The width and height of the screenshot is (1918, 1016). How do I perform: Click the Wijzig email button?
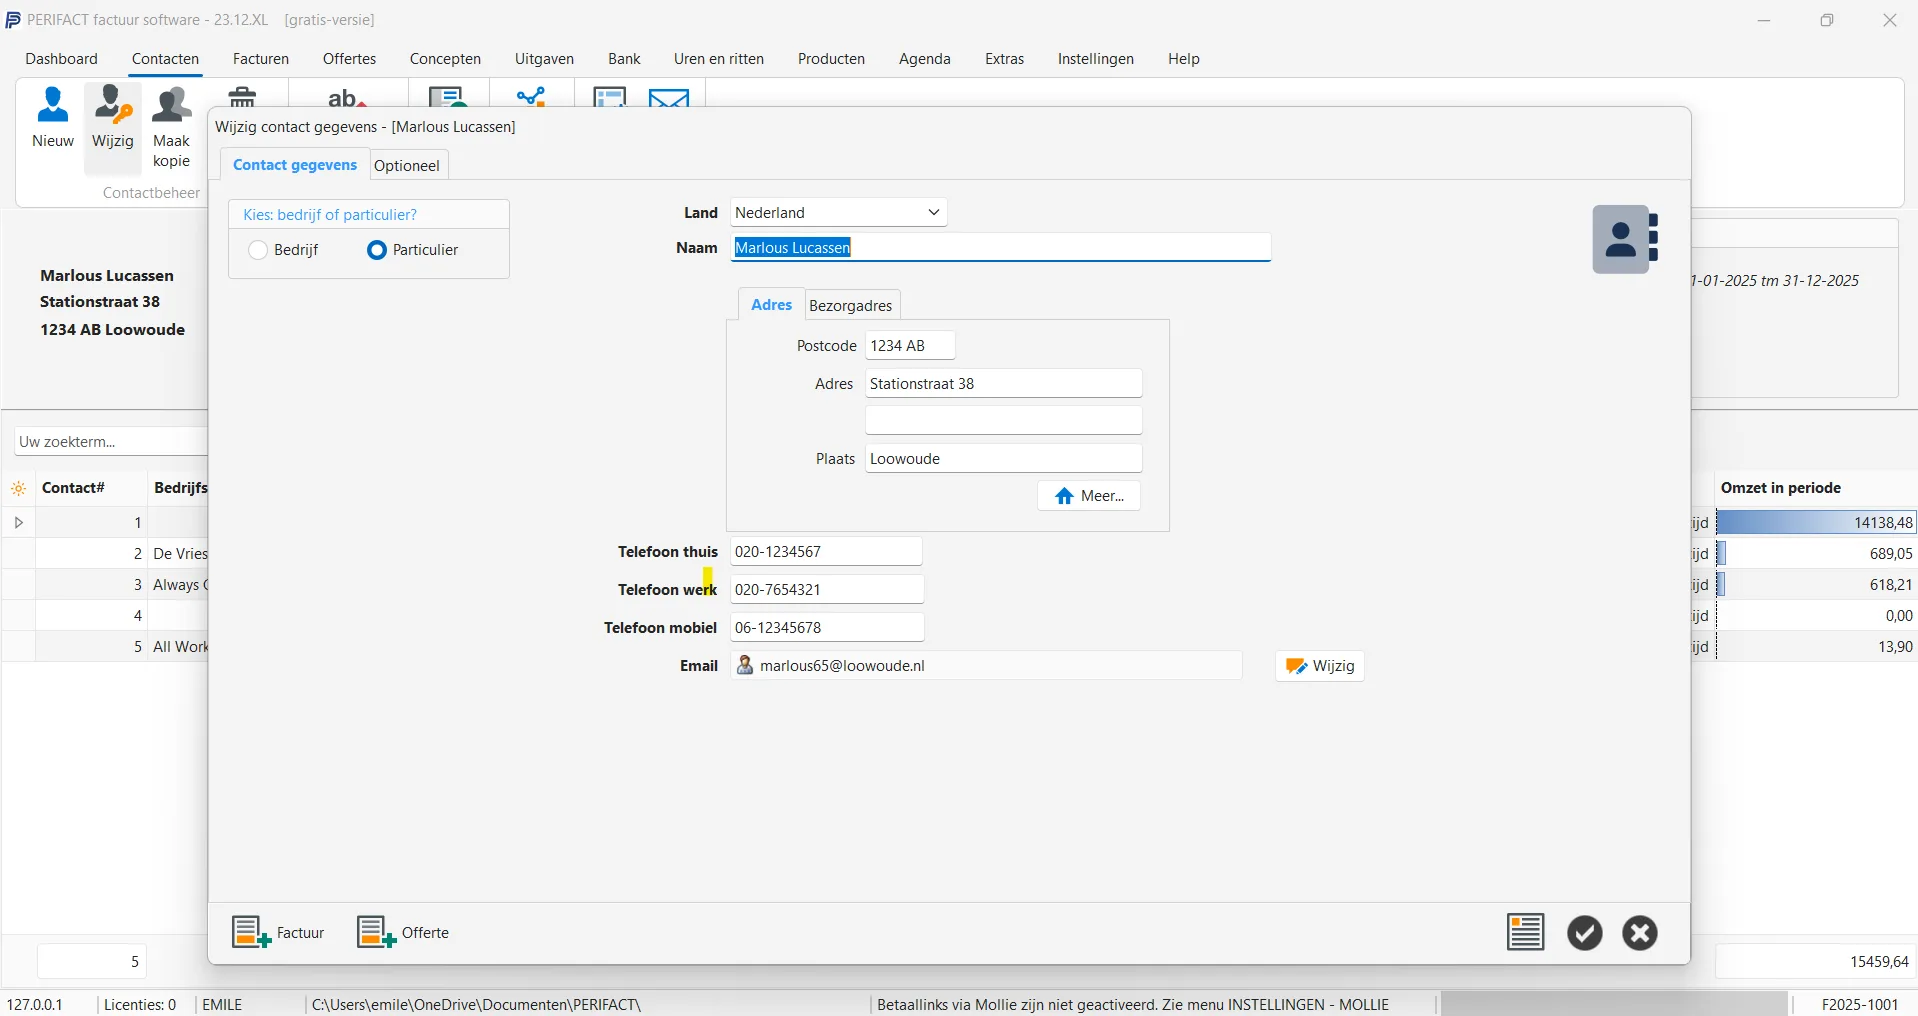click(x=1320, y=666)
